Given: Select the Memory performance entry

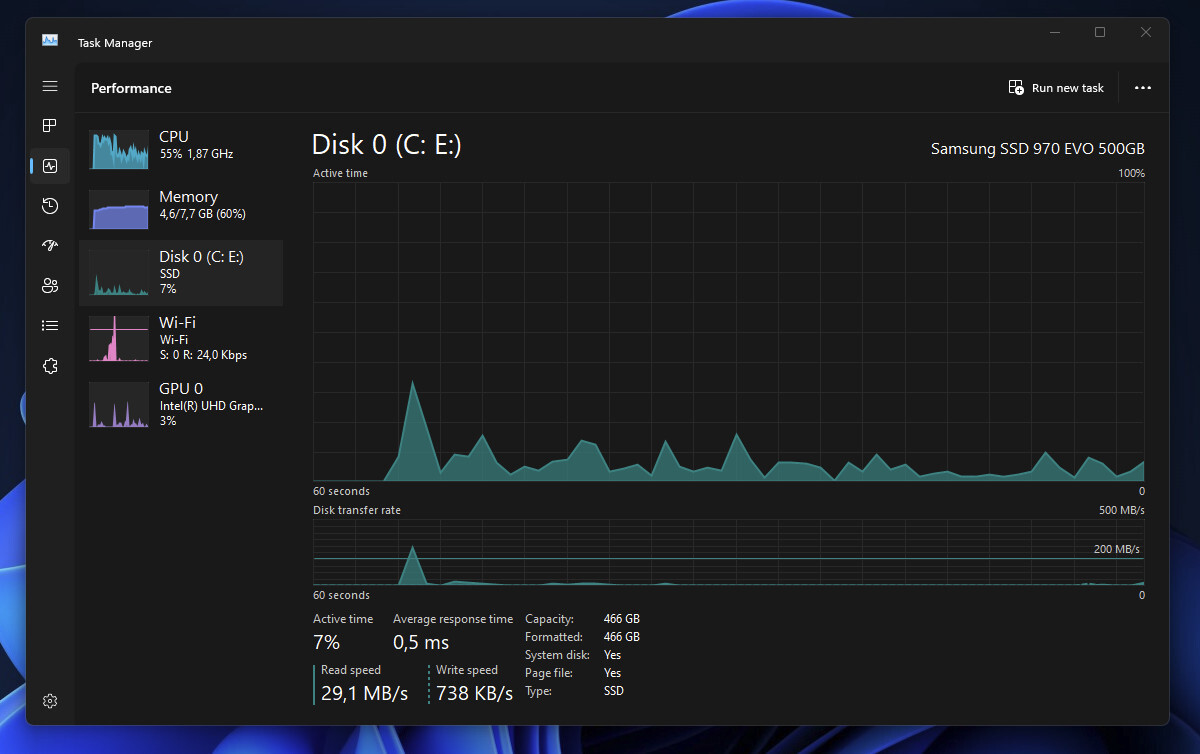Looking at the screenshot, I should click(181, 210).
